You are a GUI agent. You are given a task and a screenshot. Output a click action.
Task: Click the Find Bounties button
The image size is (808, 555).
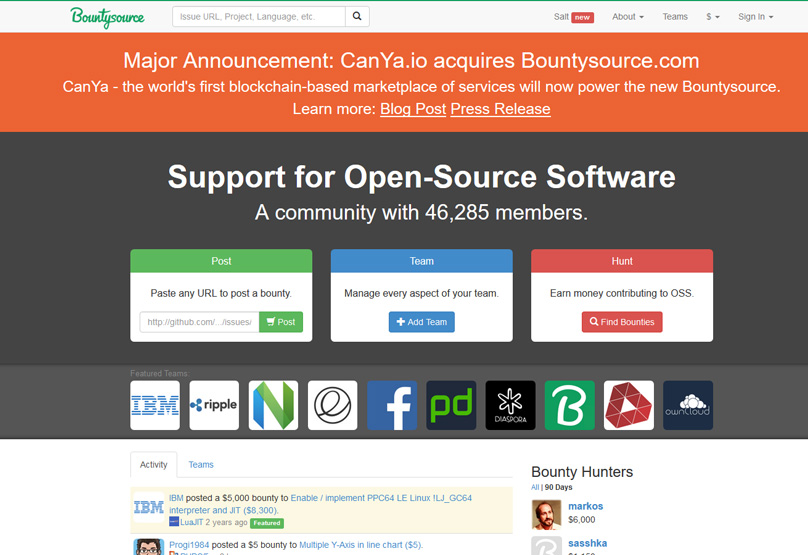click(x=622, y=322)
